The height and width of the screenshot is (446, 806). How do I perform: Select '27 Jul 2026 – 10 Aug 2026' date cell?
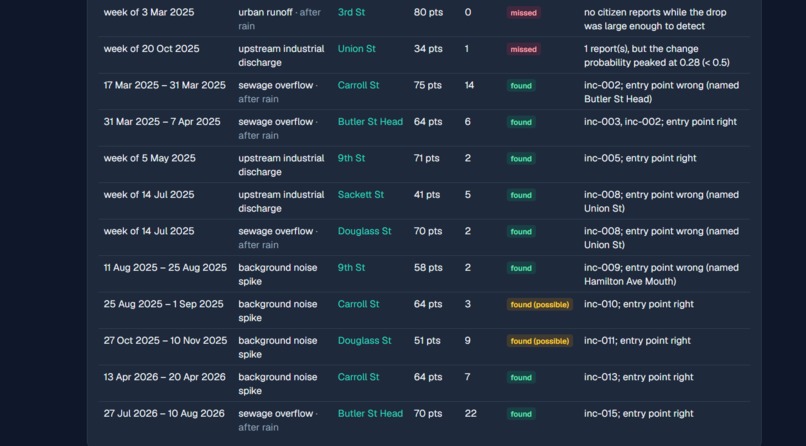click(x=164, y=414)
